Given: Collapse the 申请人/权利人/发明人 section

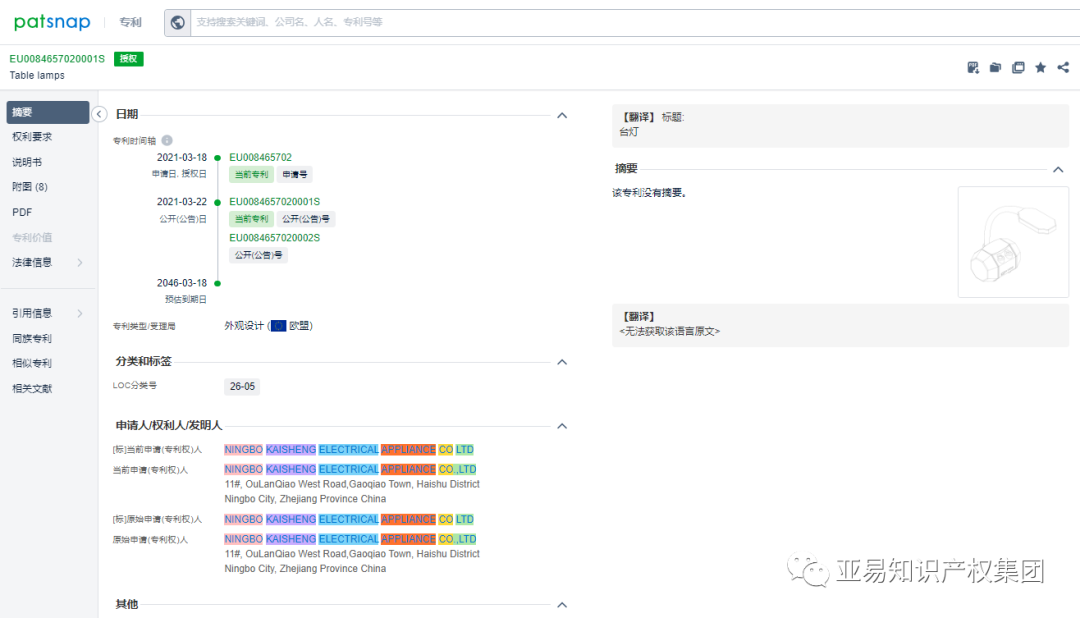Looking at the screenshot, I should tap(562, 426).
